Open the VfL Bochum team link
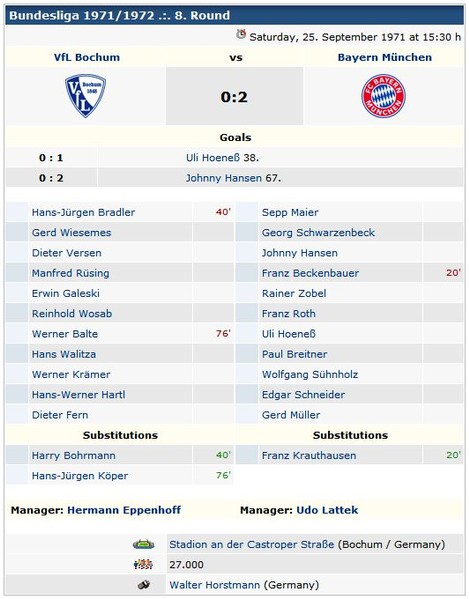469x599 pixels. click(x=87, y=57)
